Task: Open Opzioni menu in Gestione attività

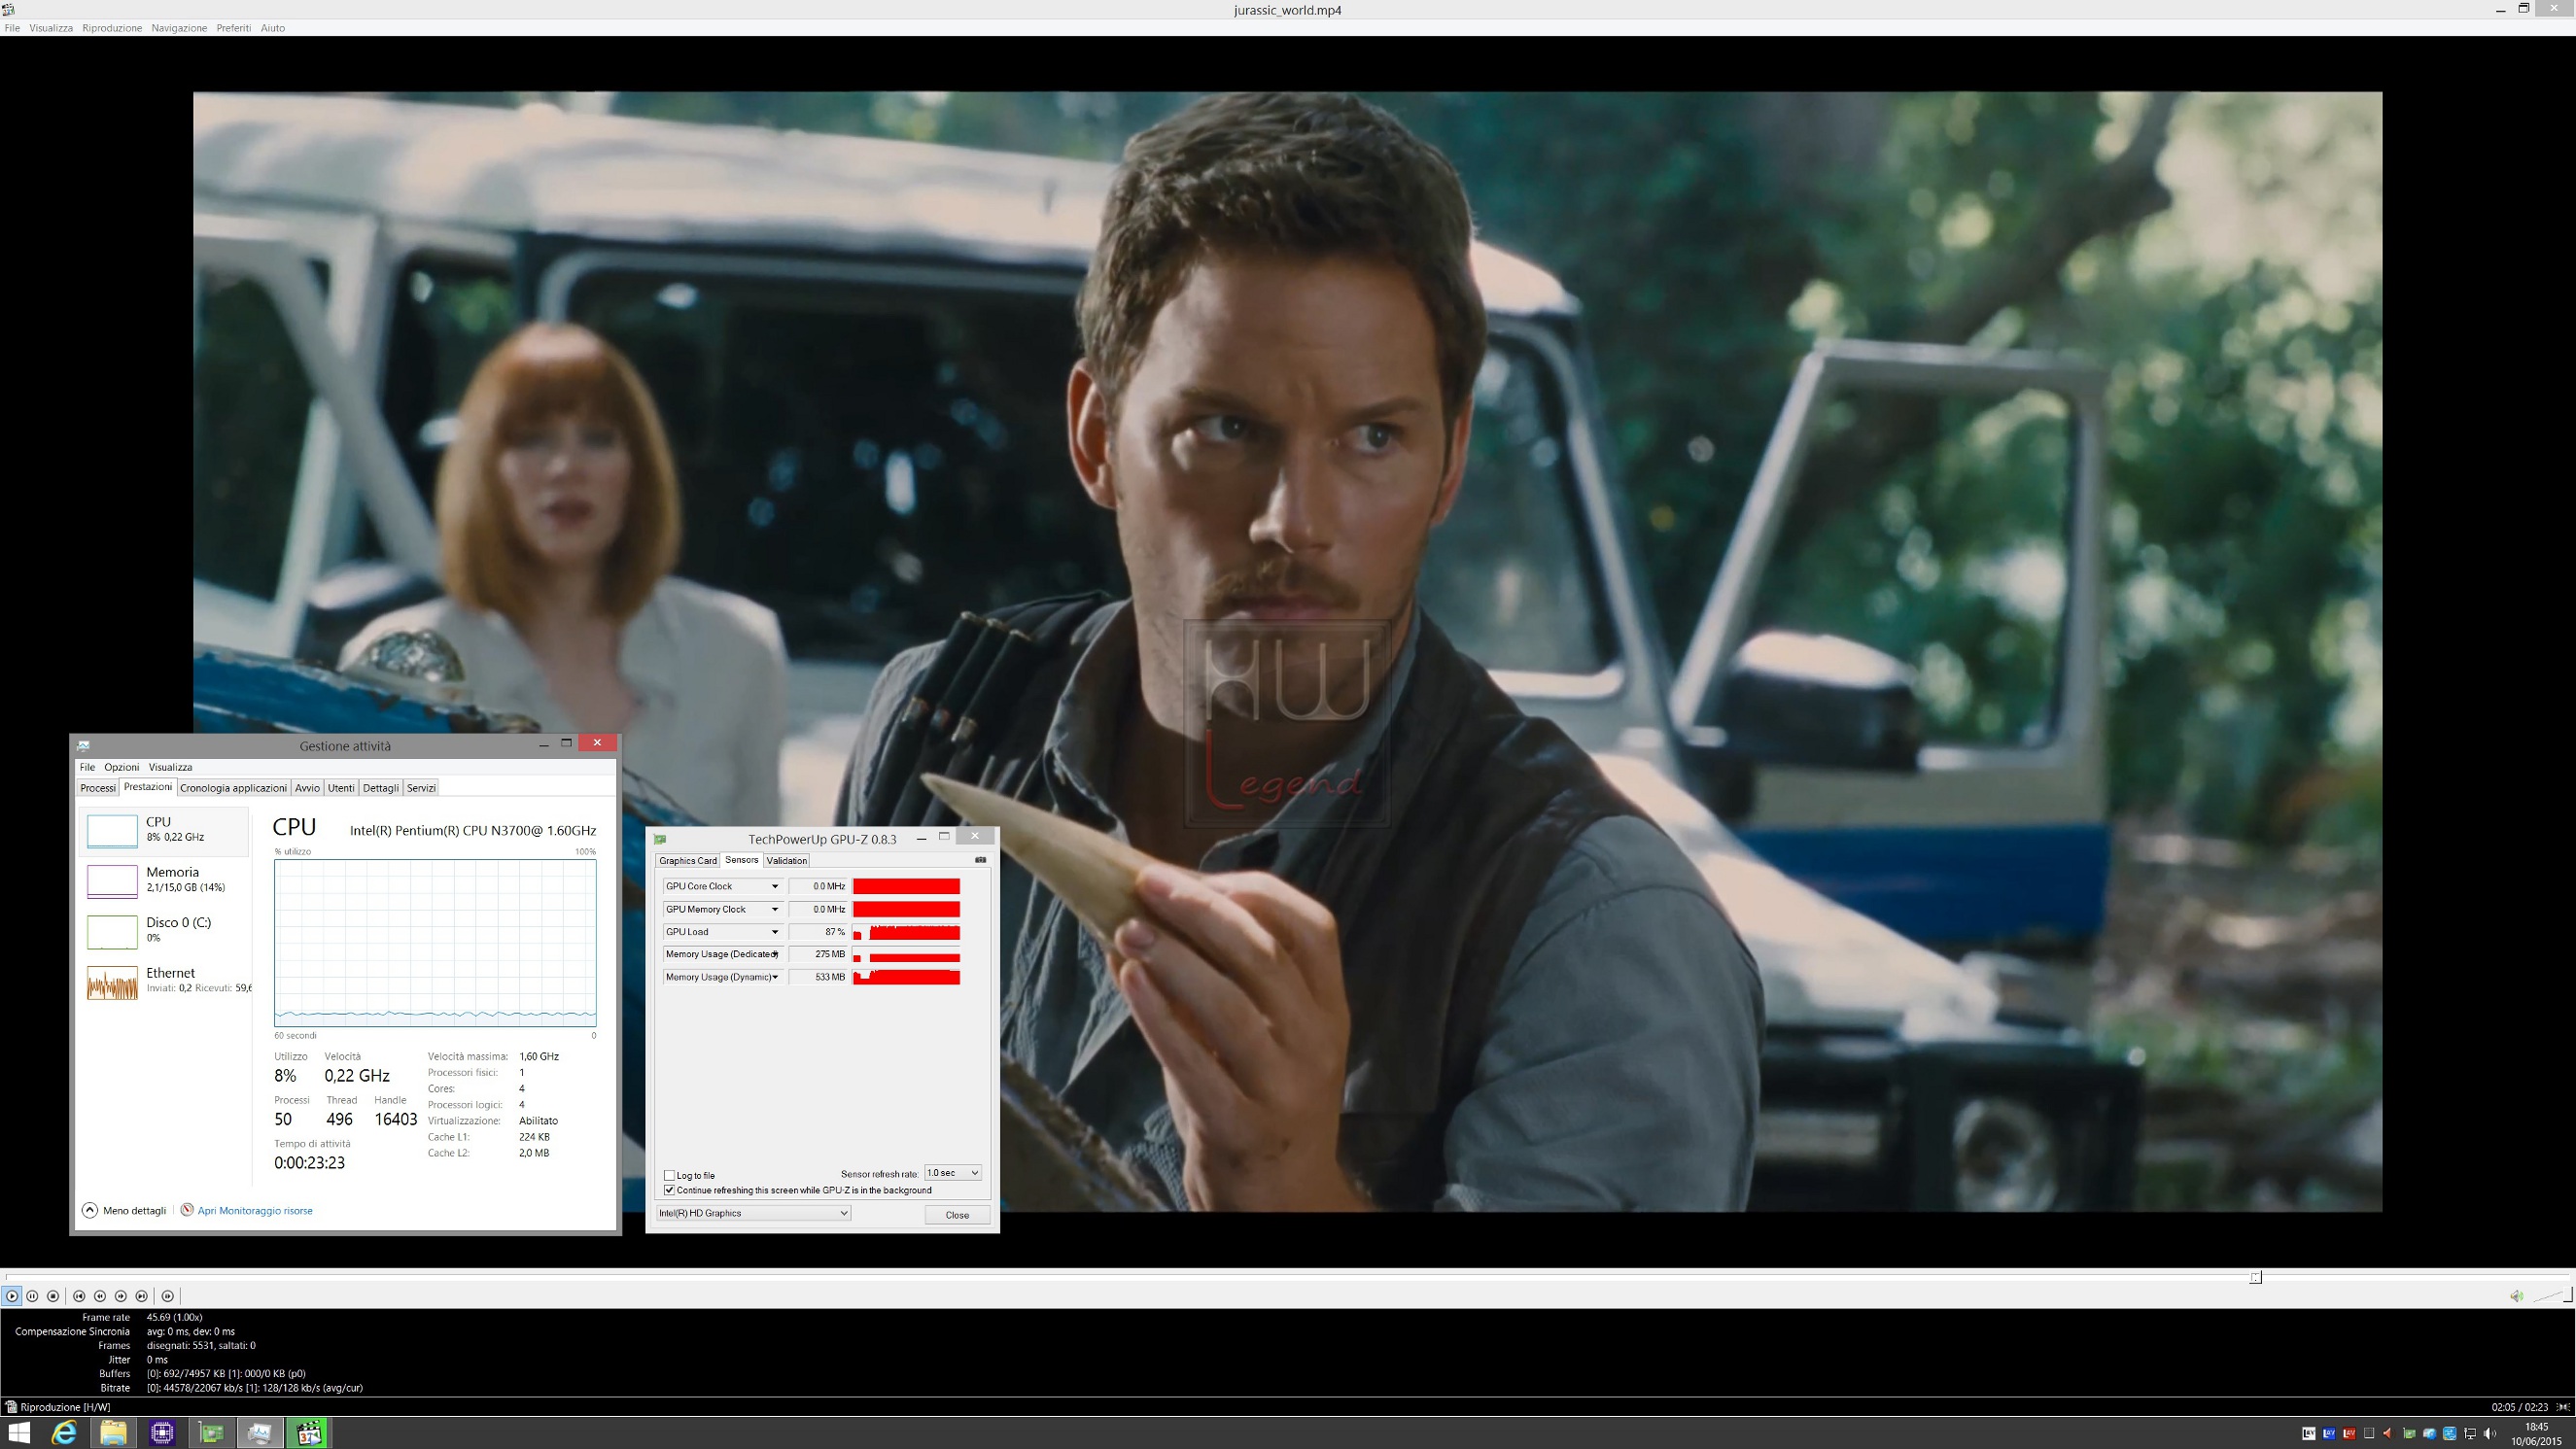Action: pyautogui.click(x=122, y=767)
